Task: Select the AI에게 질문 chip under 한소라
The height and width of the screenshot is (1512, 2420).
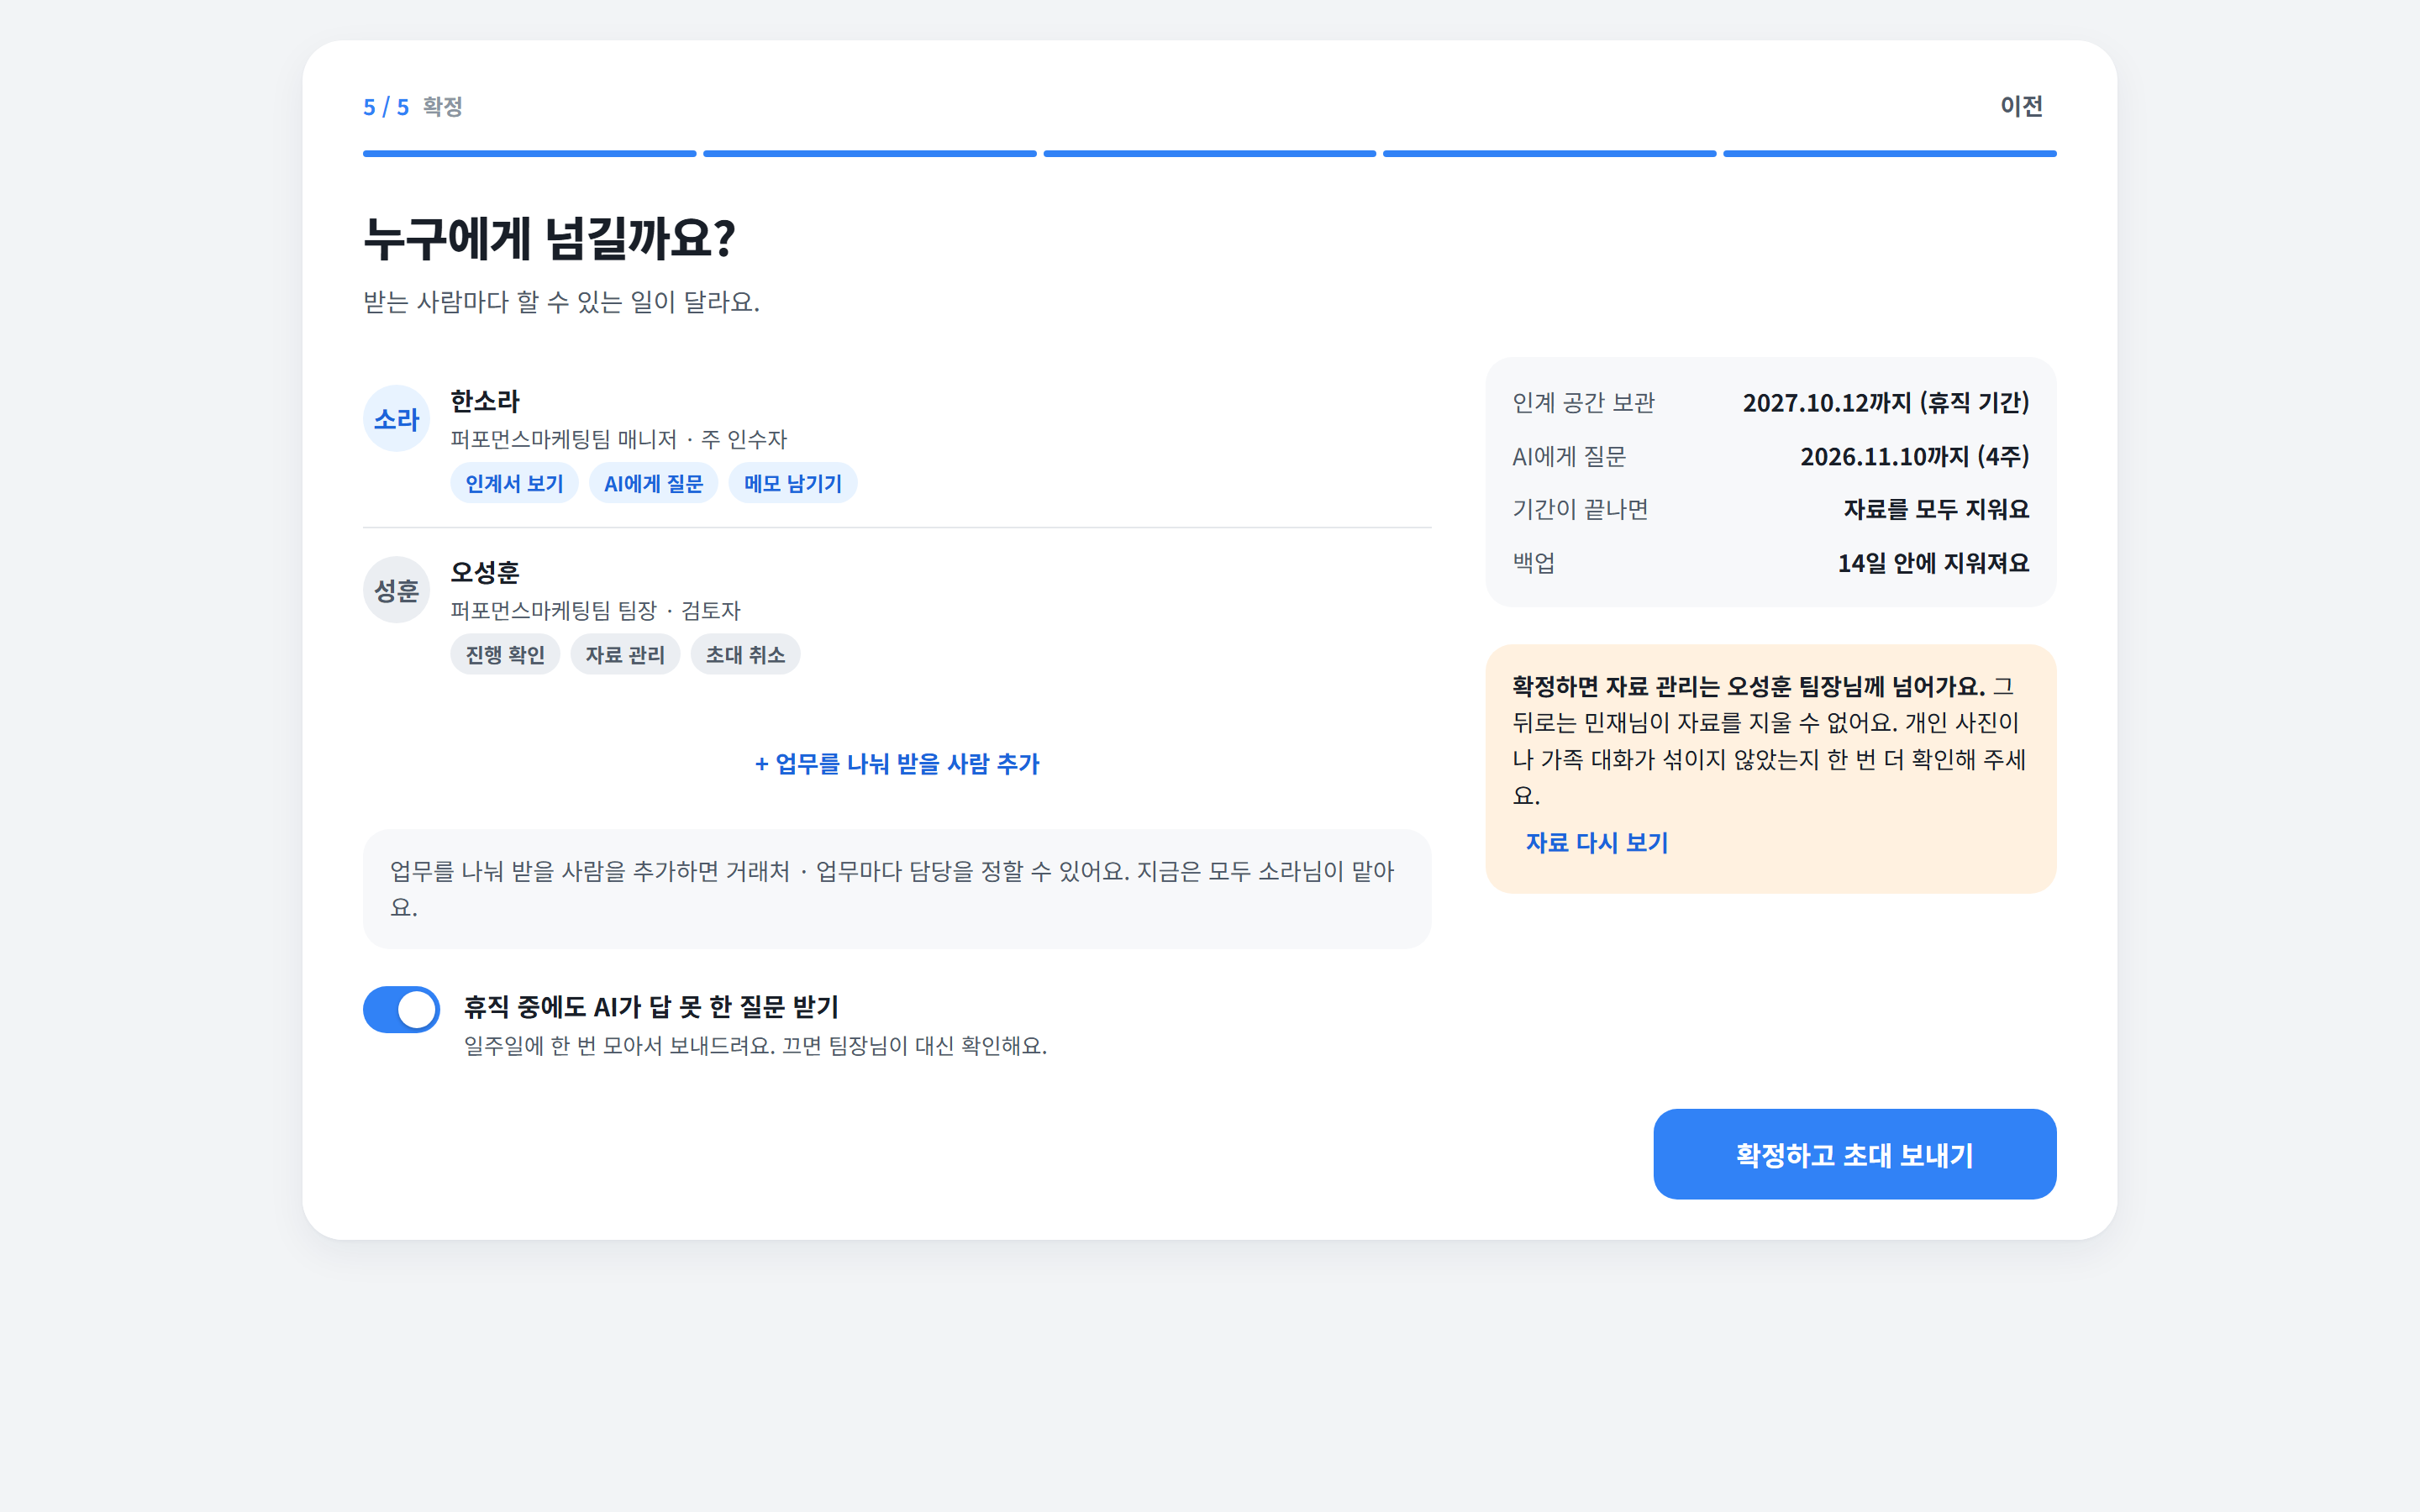Action: point(653,483)
